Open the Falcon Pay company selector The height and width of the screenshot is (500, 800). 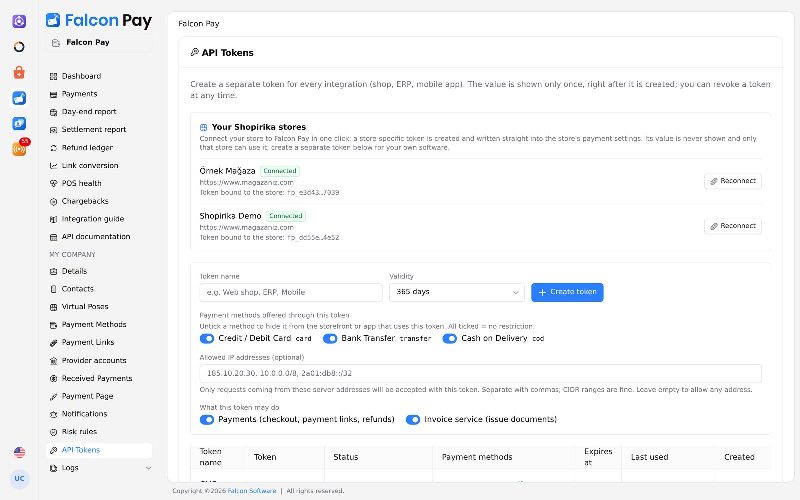coord(99,43)
